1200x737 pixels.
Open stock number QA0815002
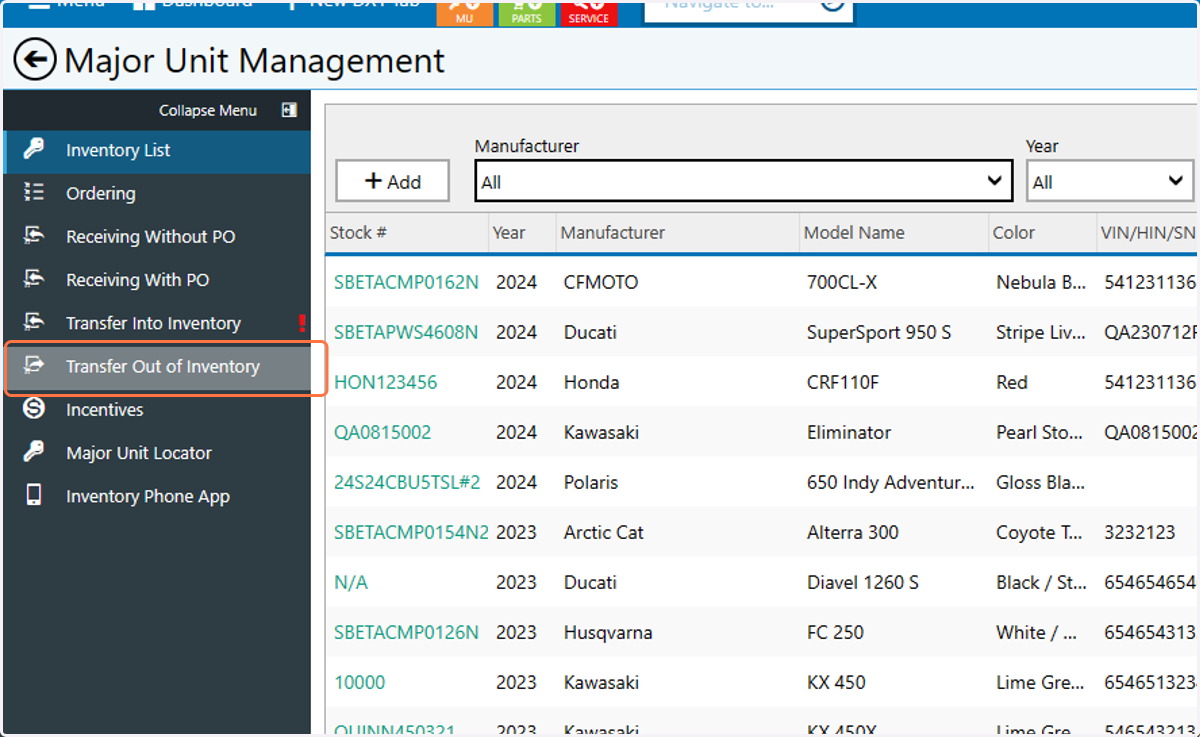coord(383,432)
